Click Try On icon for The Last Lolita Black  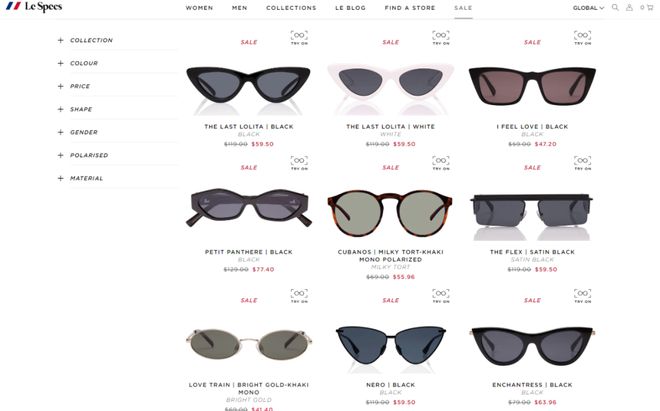299,38
